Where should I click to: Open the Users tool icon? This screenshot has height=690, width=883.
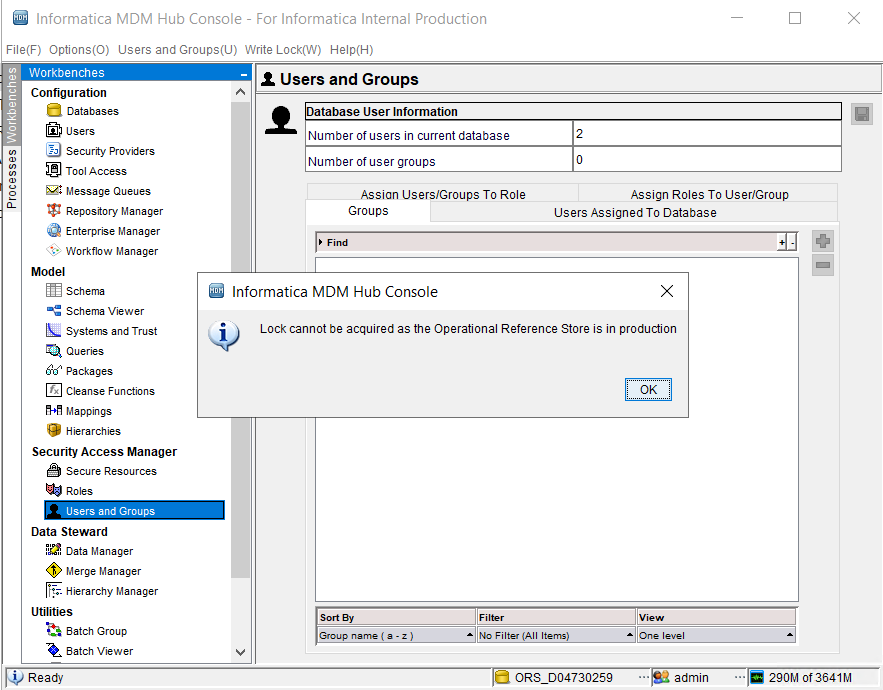(53, 130)
